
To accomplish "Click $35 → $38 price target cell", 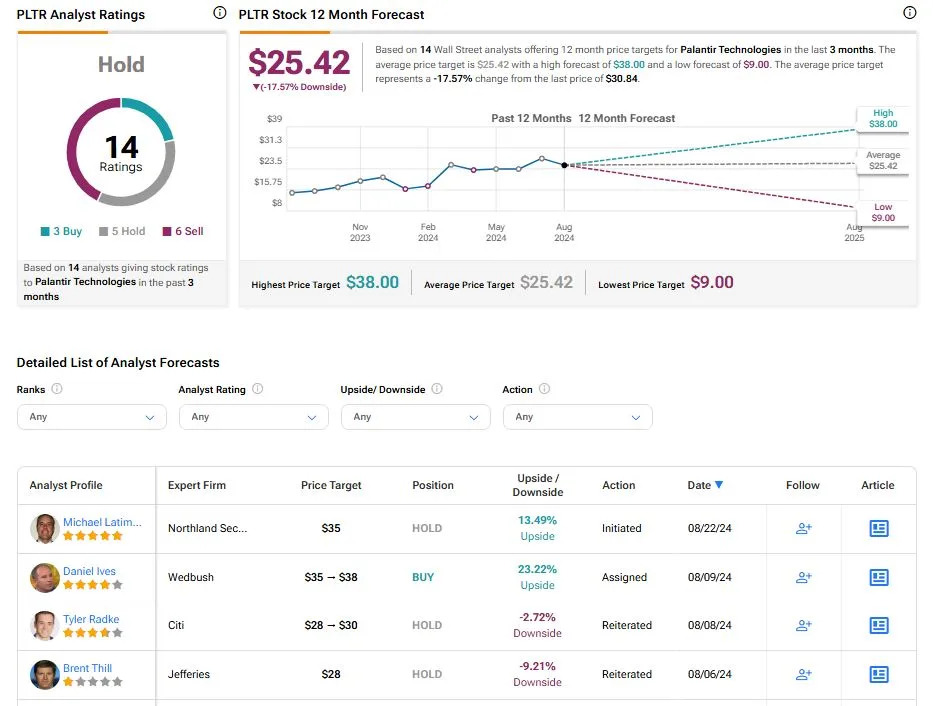I will (331, 577).
